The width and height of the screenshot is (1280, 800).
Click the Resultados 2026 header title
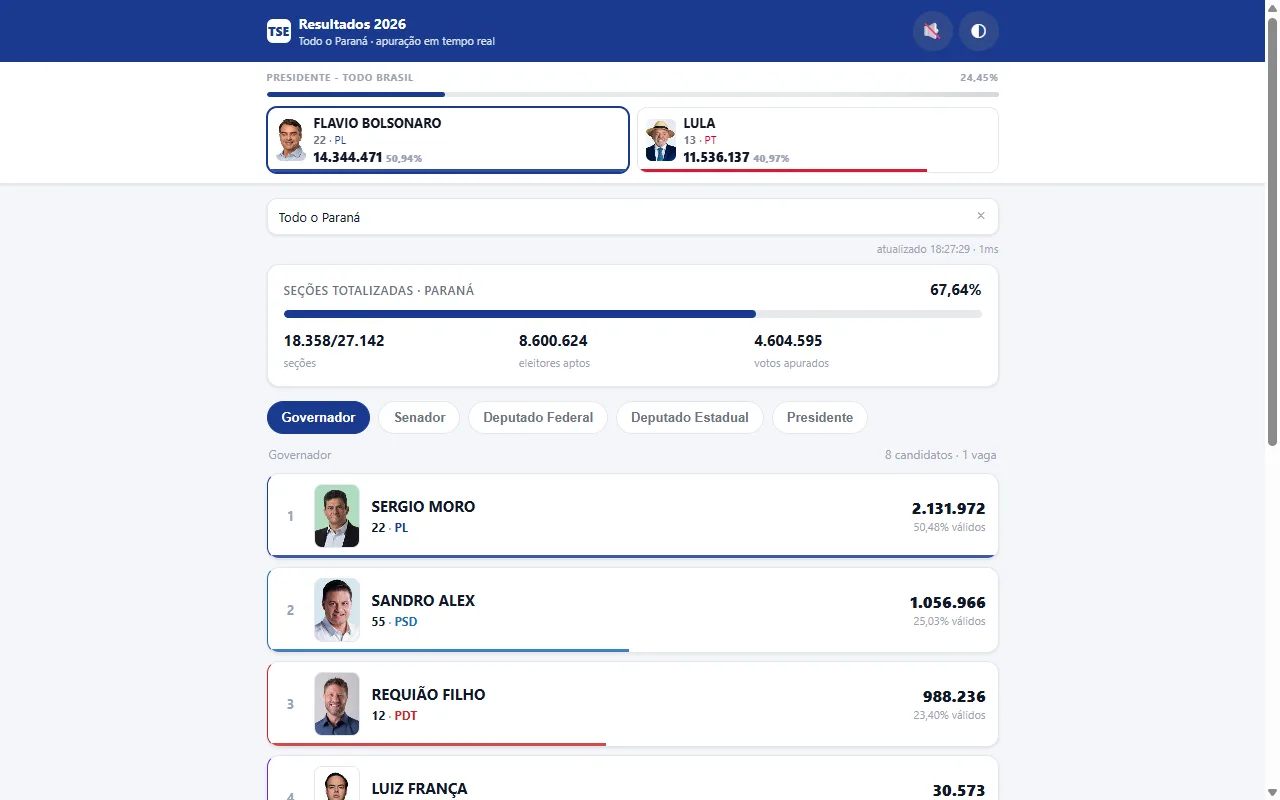pos(352,24)
